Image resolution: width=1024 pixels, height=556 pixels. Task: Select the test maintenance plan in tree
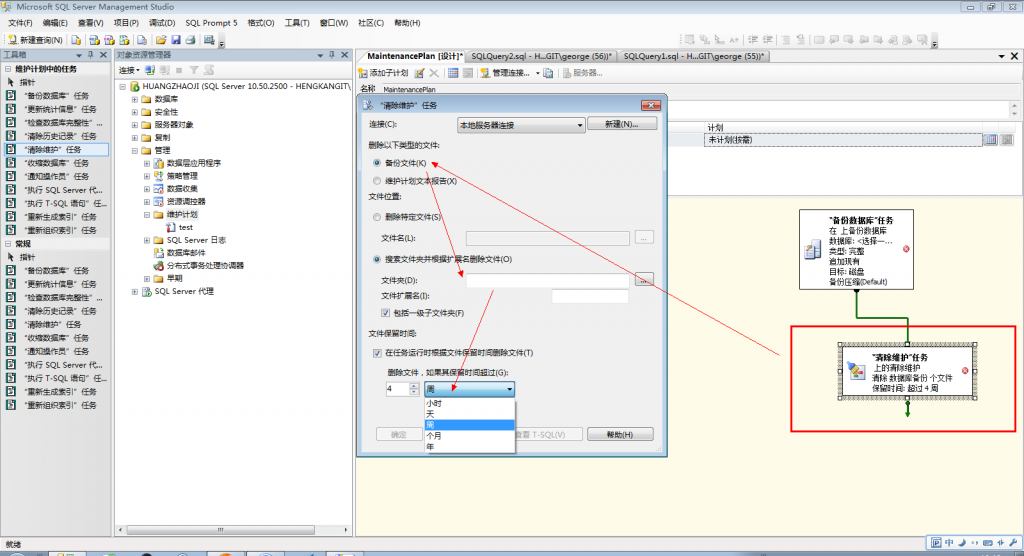tap(185, 227)
